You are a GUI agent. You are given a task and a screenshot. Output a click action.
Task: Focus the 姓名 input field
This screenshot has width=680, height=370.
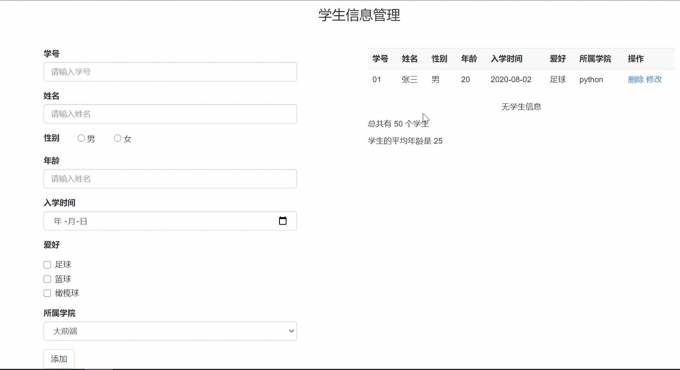pos(170,114)
